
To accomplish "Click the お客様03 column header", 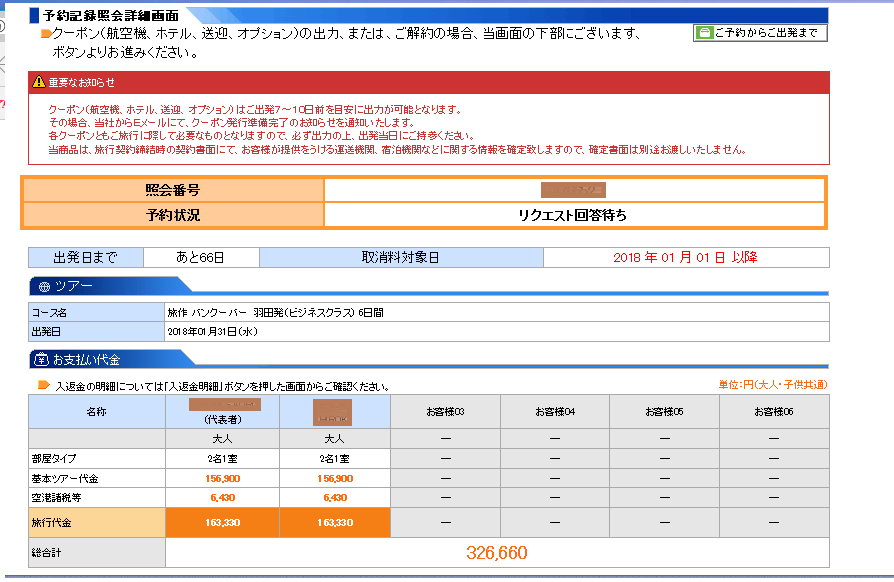I will [445, 412].
